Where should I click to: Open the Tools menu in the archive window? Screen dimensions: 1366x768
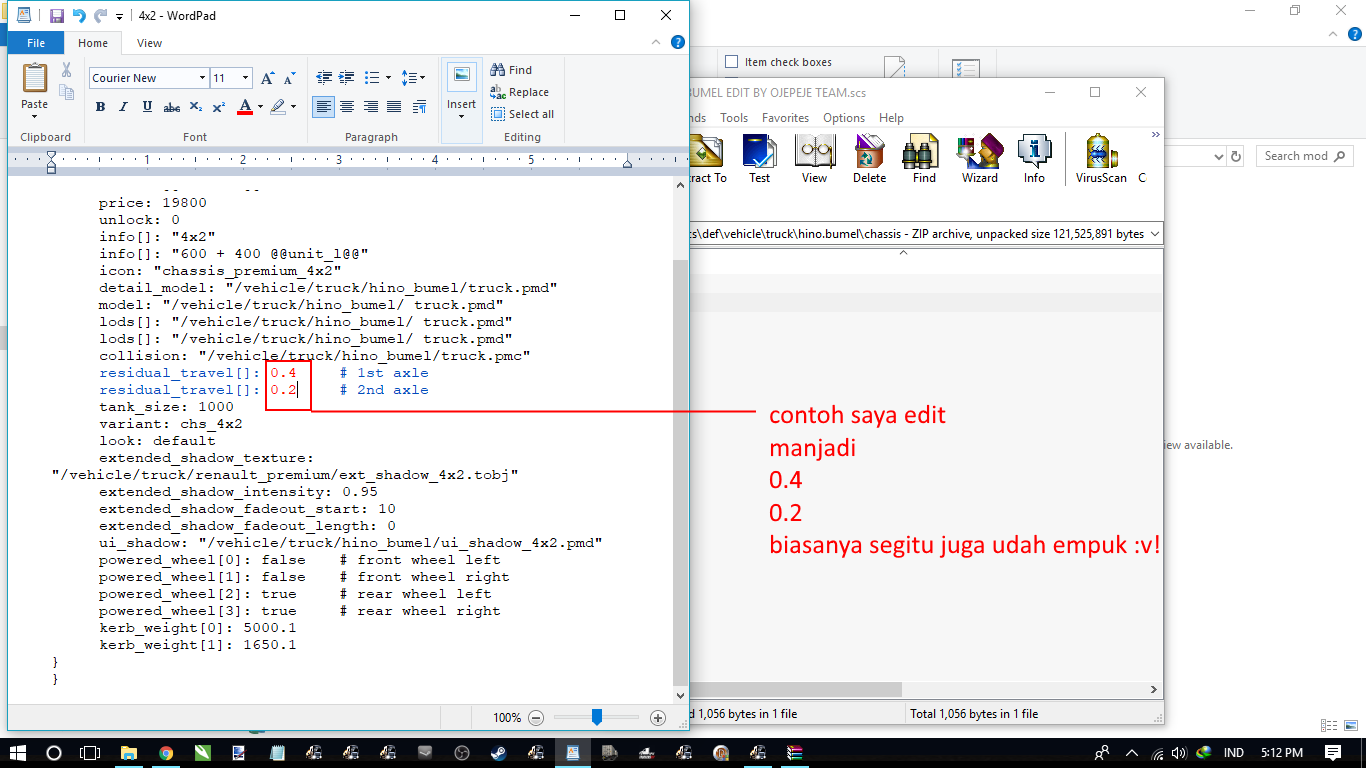coord(734,118)
